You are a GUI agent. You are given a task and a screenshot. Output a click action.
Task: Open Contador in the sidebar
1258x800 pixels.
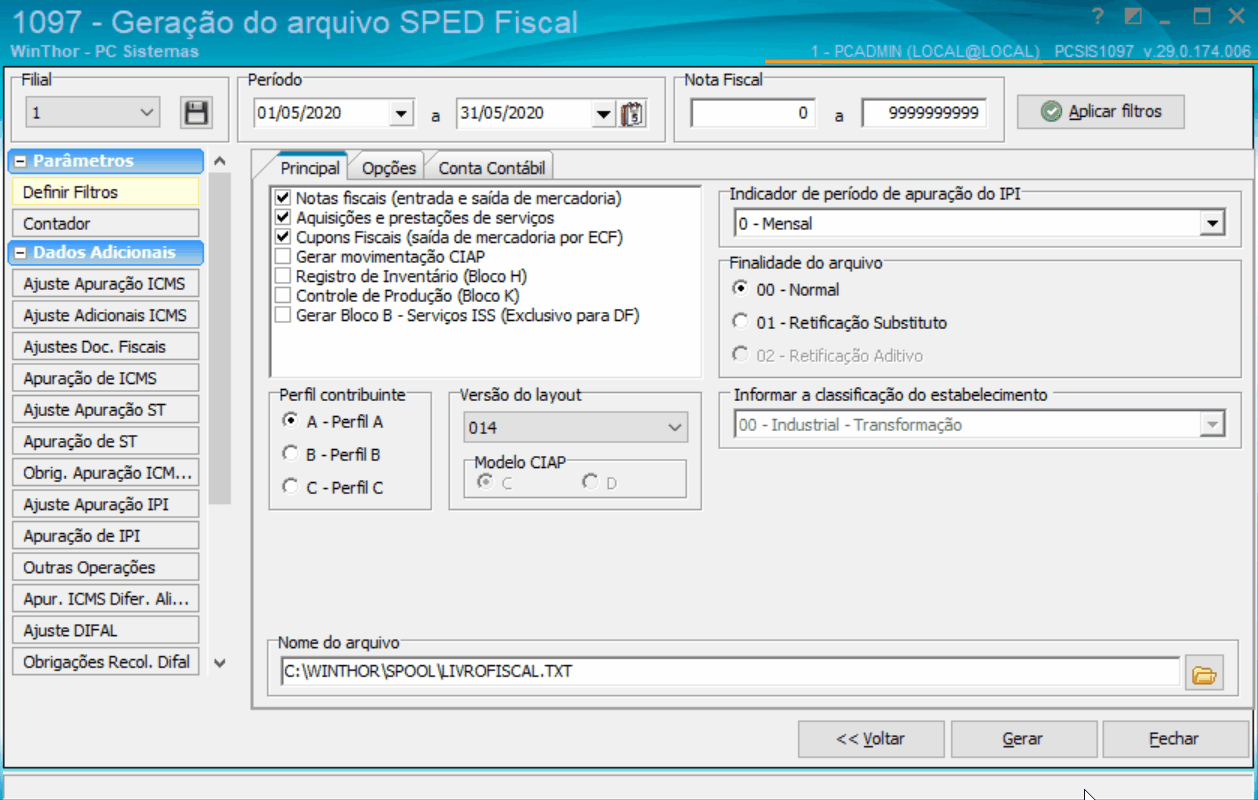105,224
